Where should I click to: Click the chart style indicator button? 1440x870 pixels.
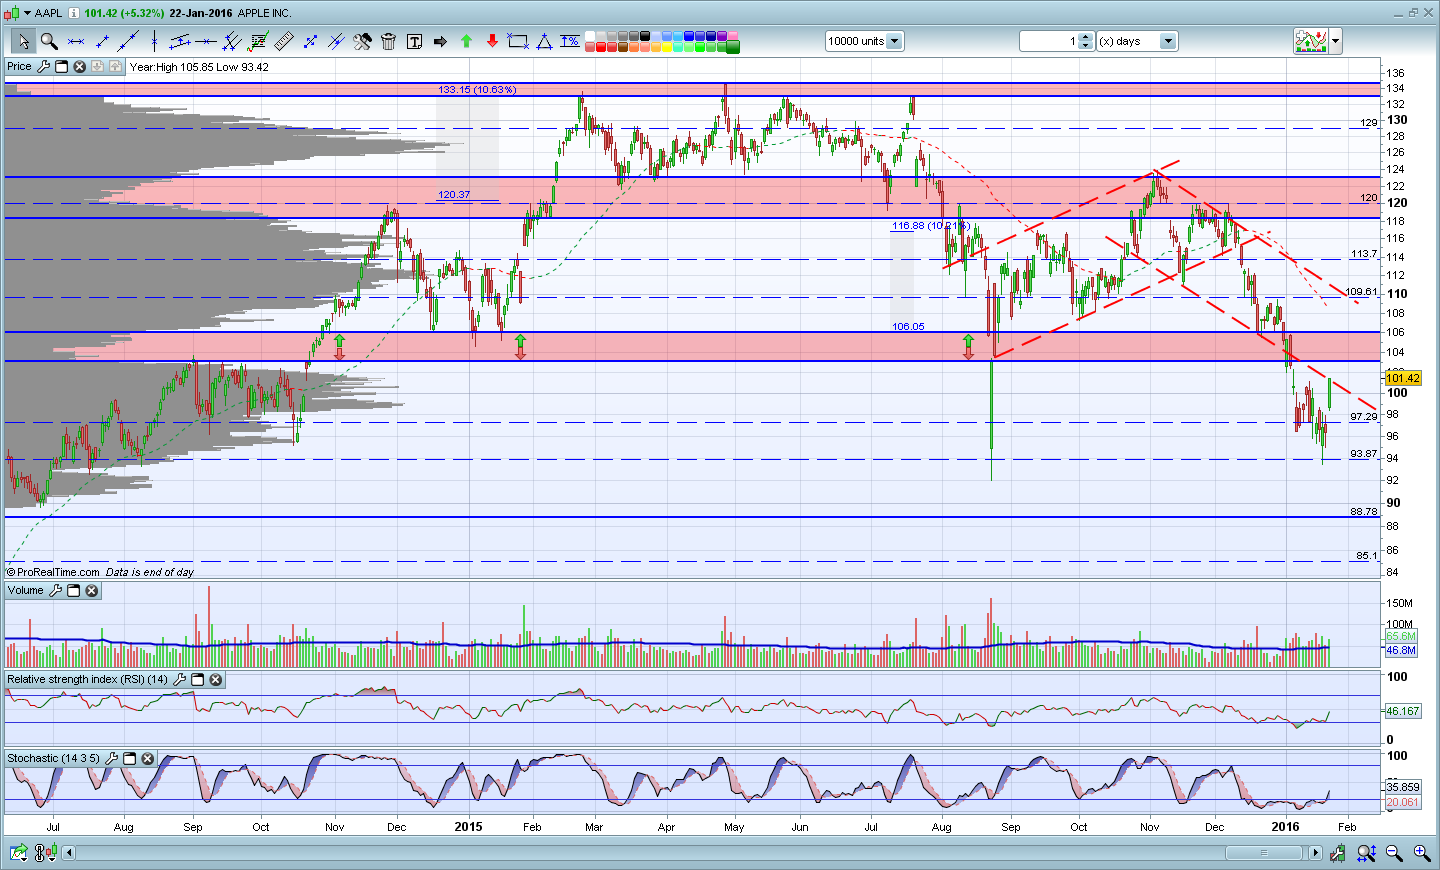[x=1311, y=42]
